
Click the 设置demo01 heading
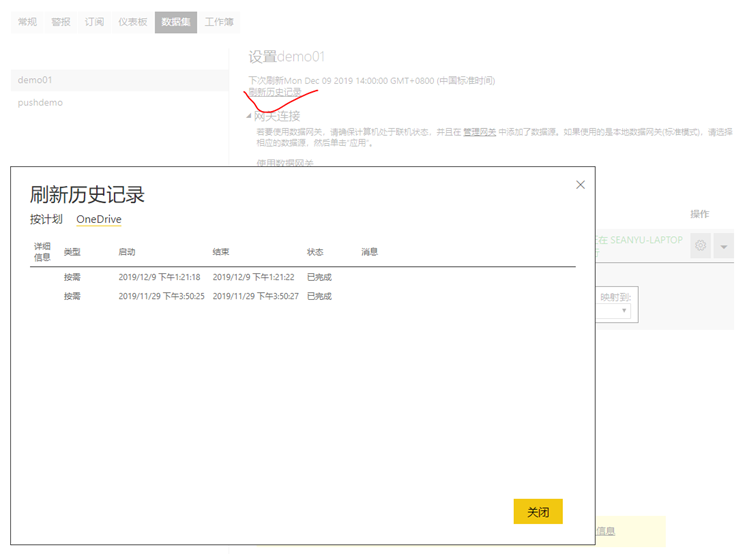(286, 57)
